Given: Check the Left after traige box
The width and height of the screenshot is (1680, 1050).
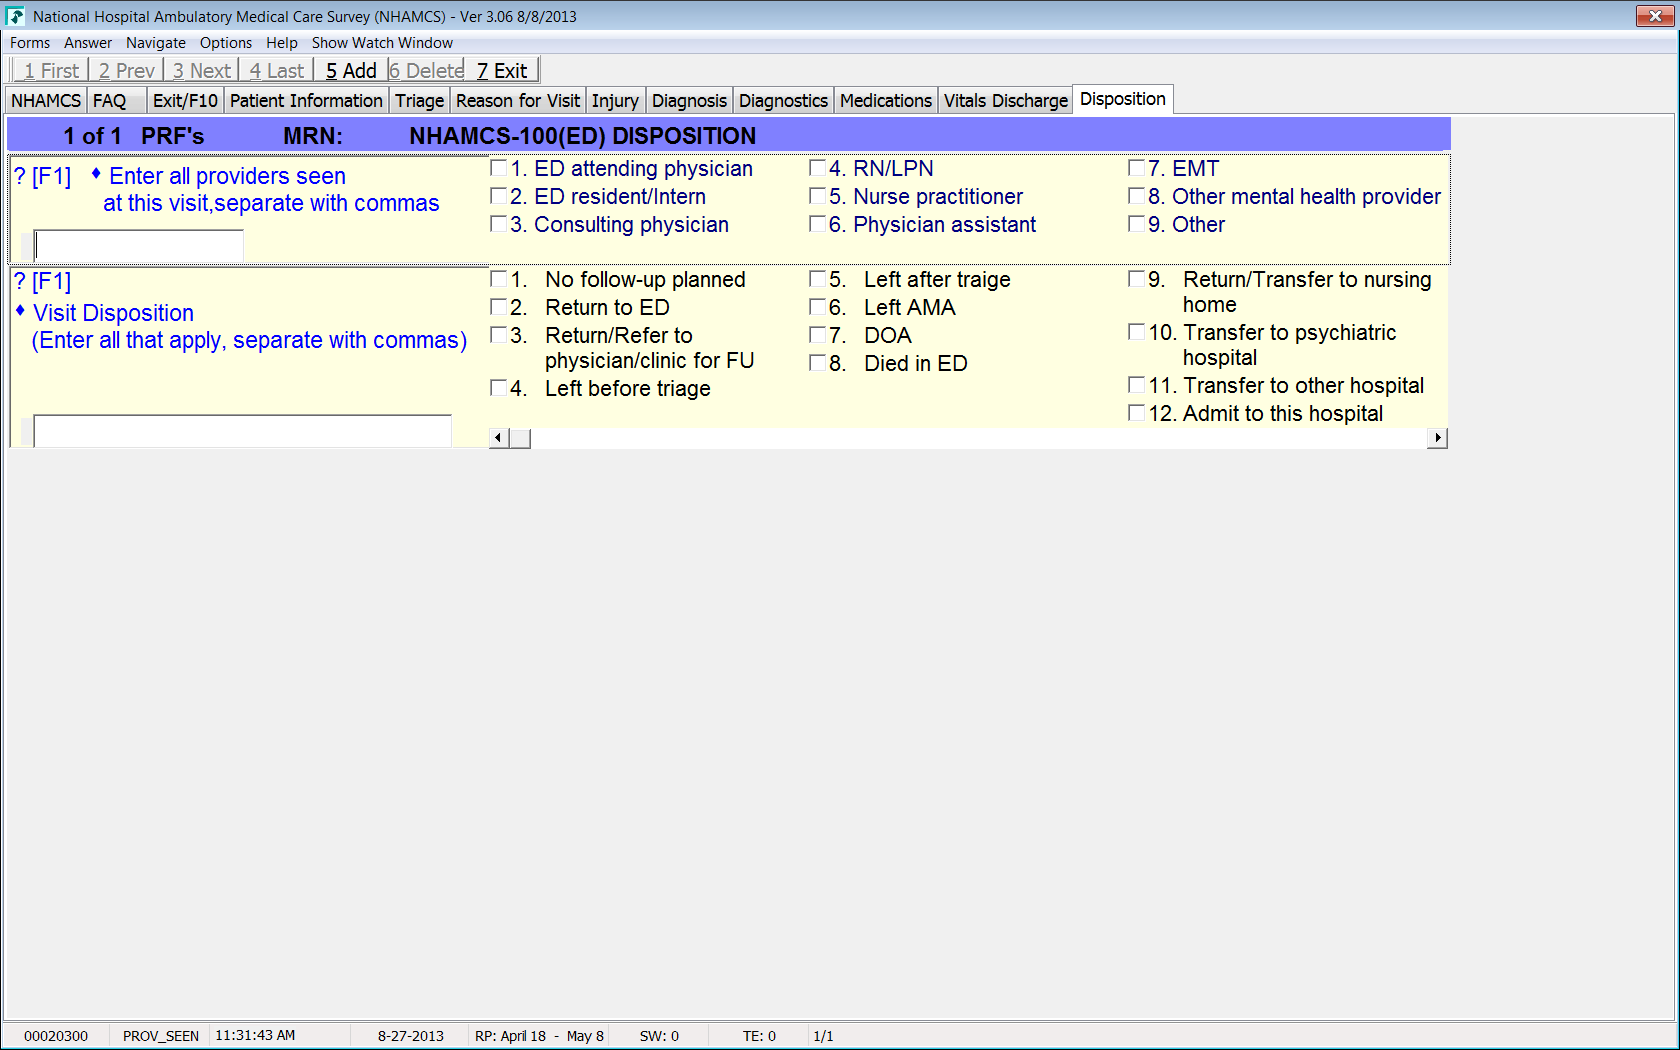Looking at the screenshot, I should tap(817, 279).
